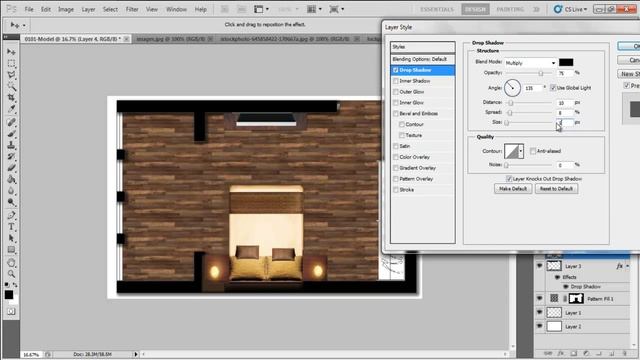The image size is (640, 360).
Task: Open the status bar info arrow
Action: 136,354
